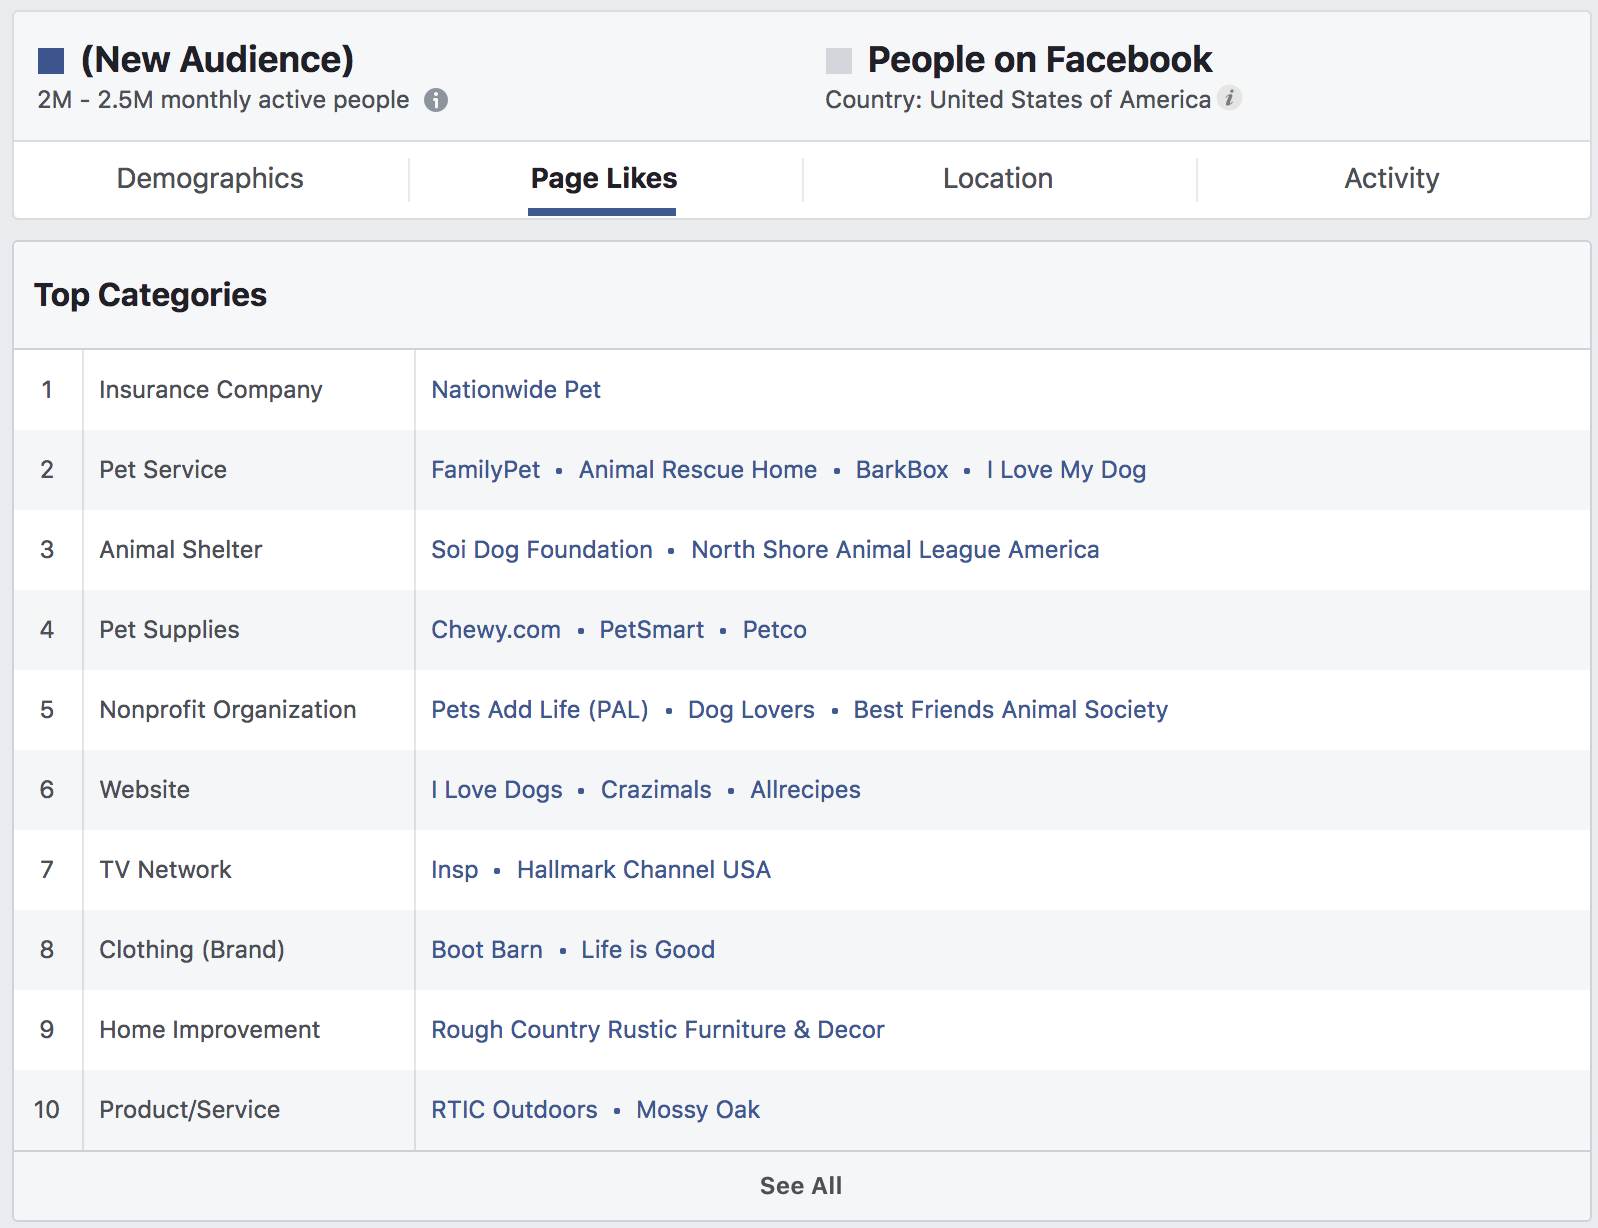Click the I Love Dogs link
1598x1228 pixels.
(497, 790)
